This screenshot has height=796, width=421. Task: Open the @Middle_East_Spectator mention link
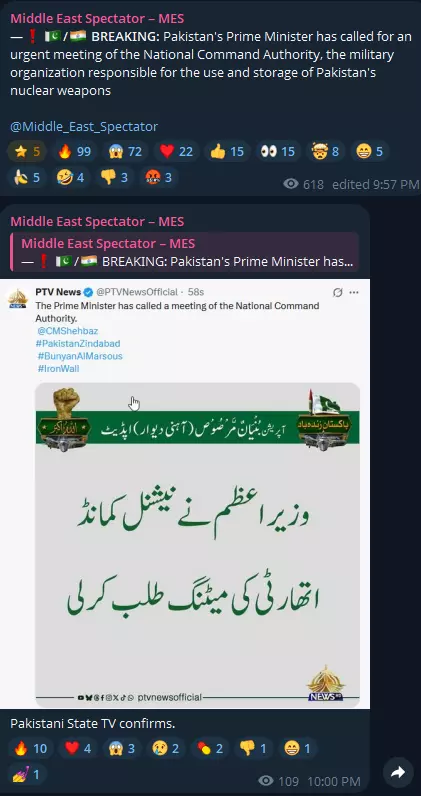pyautogui.click(x=84, y=126)
